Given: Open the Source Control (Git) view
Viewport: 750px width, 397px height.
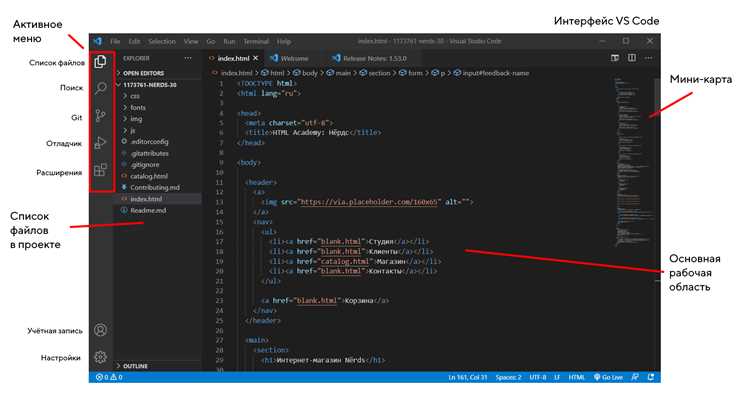Looking at the screenshot, I should click(100, 115).
